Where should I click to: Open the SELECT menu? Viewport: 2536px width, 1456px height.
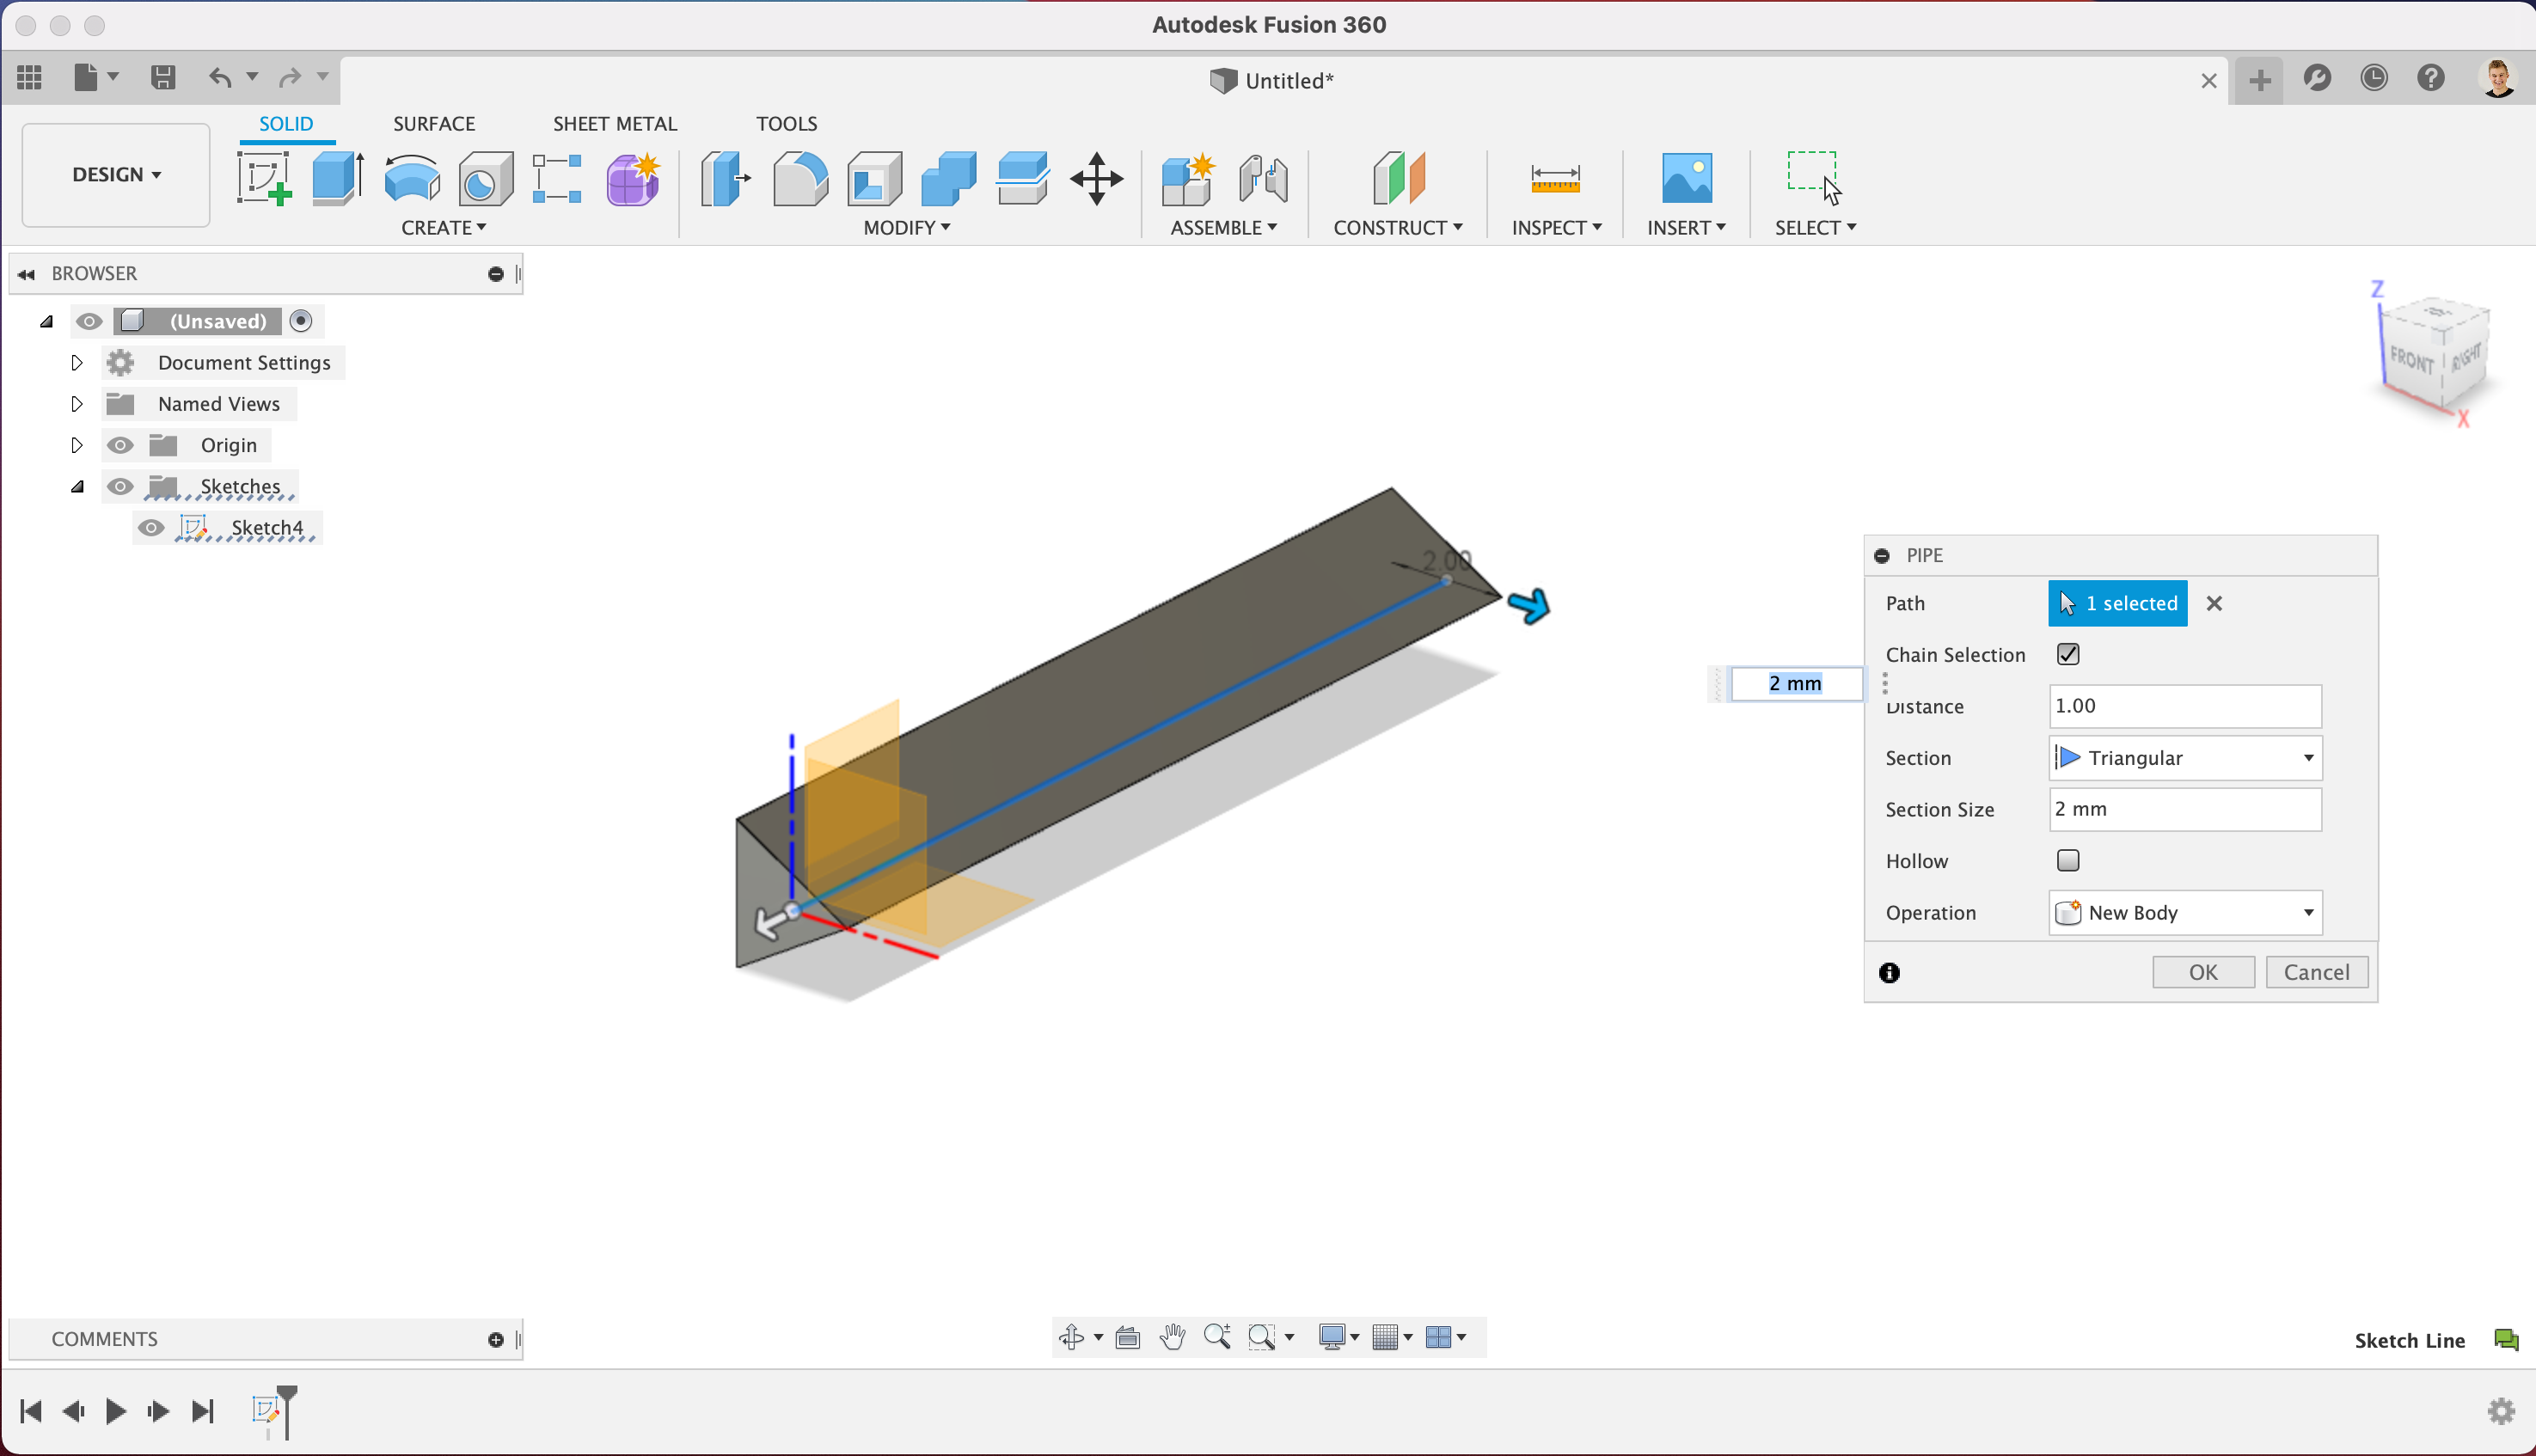click(1815, 228)
